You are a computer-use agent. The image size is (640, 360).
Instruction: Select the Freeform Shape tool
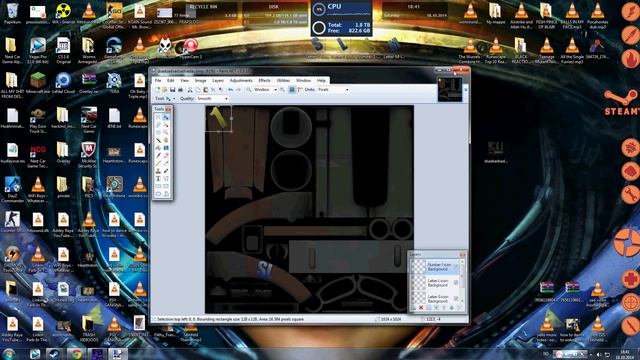[166, 194]
